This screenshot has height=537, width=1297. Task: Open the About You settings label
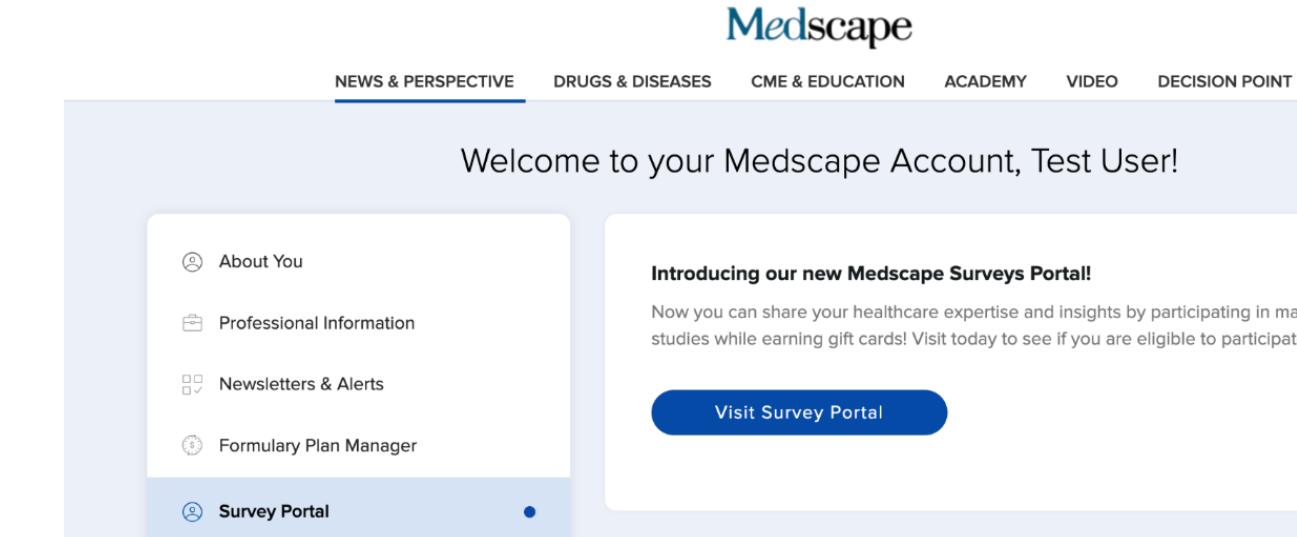click(261, 262)
